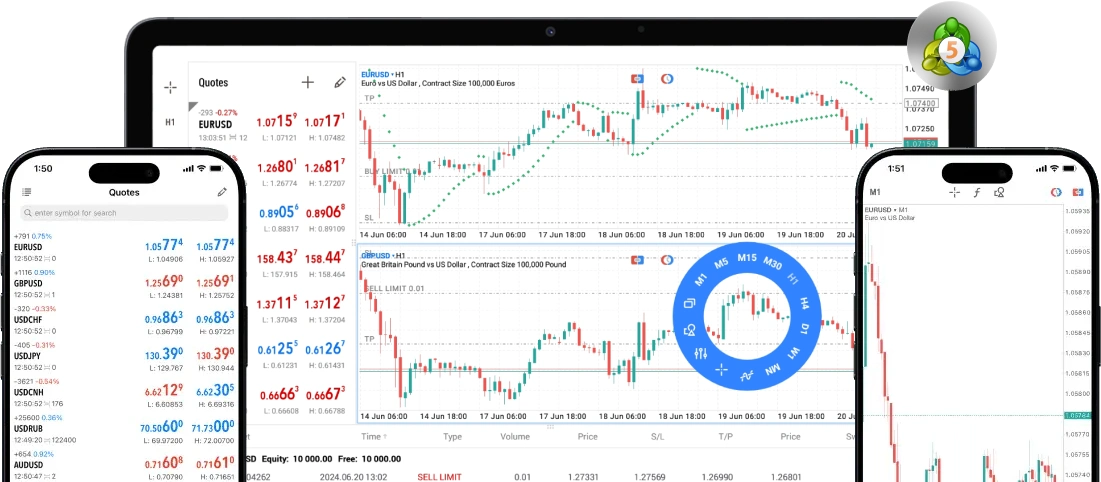Click the Time column header in tablet trade table
1101x482 pixels.
click(x=374, y=436)
